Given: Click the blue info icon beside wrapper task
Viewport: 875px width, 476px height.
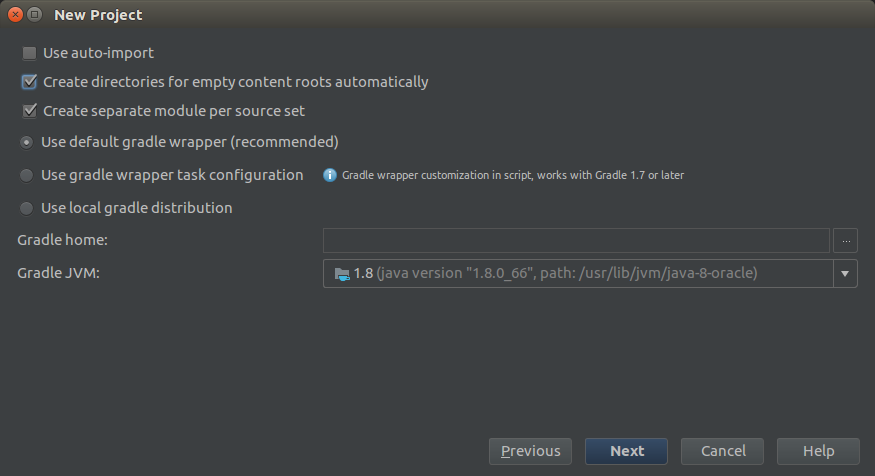Looking at the screenshot, I should (x=330, y=175).
